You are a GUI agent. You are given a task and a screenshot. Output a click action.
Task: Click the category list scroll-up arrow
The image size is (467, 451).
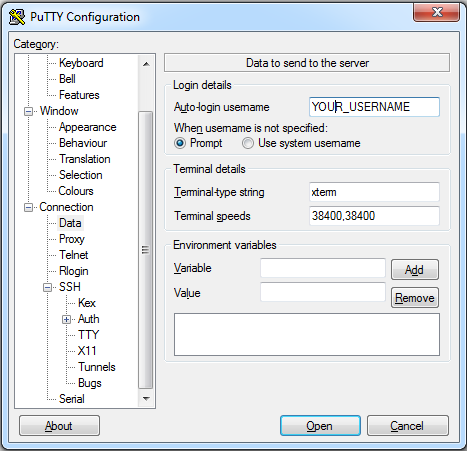(x=146, y=64)
